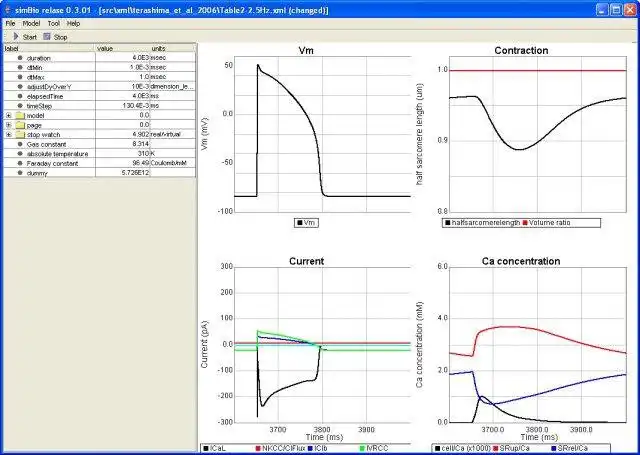Click the red SRup/Ca legend swatch
640x455 pixels.
coord(496,448)
